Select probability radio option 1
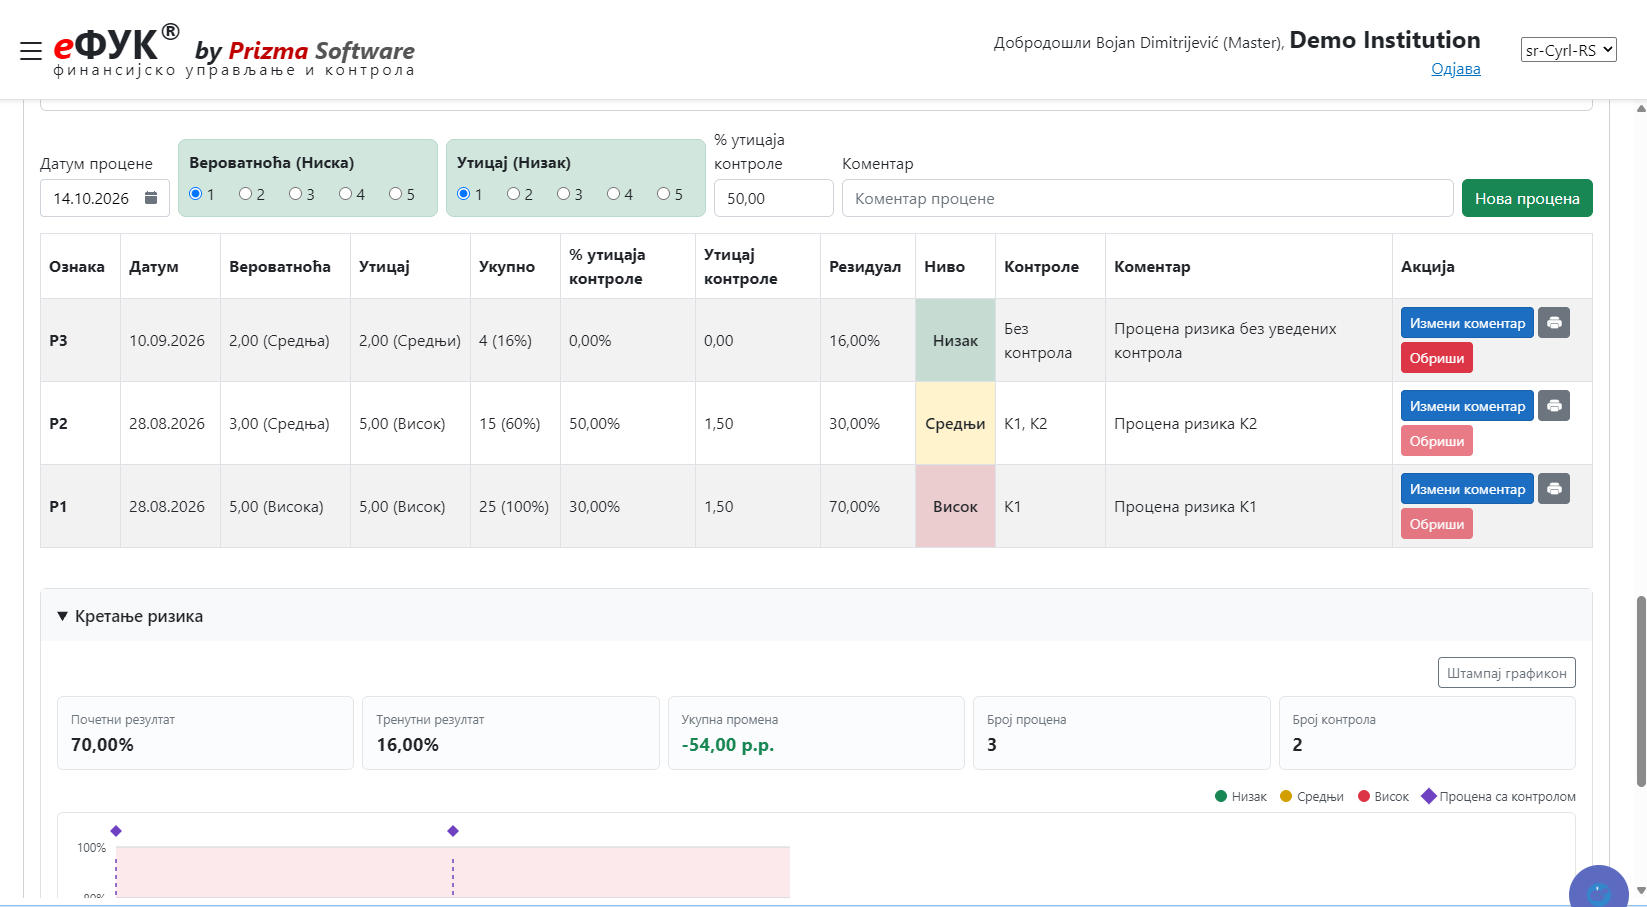This screenshot has height=907, width=1647. point(196,194)
